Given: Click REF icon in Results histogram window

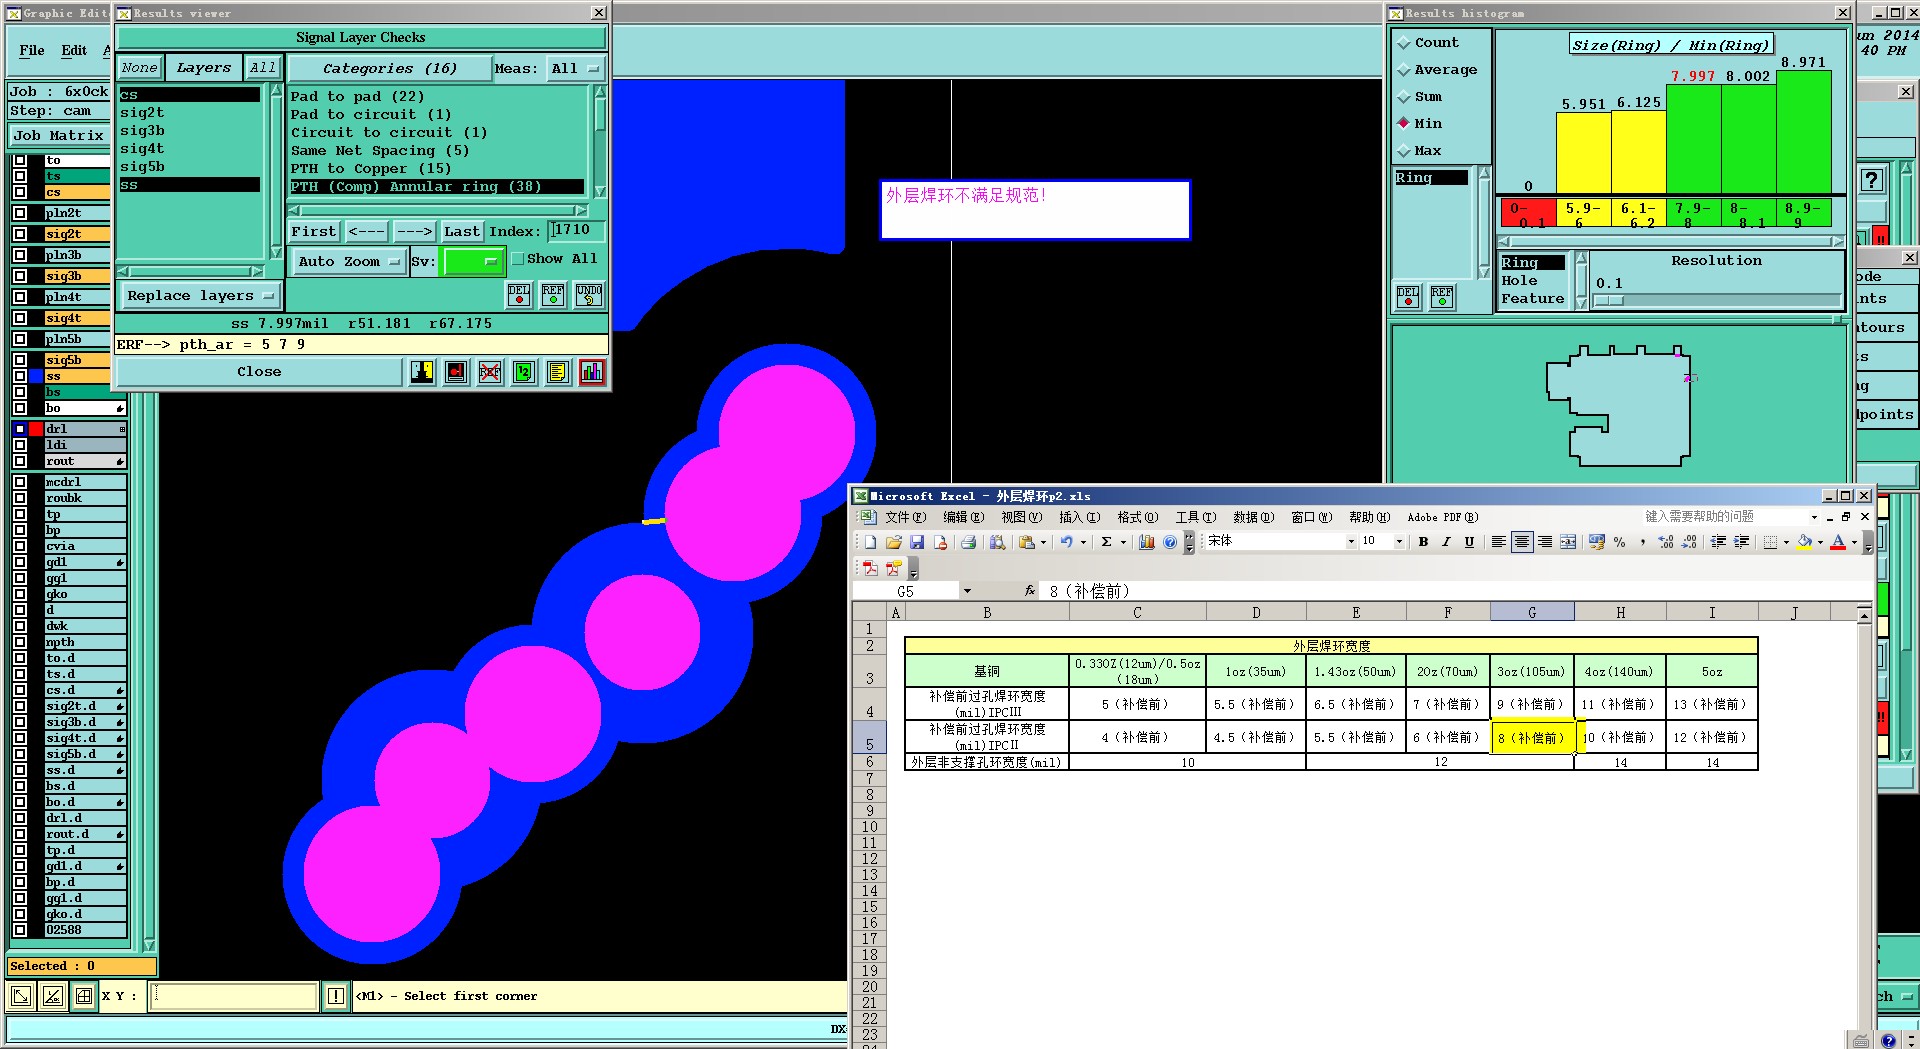Looking at the screenshot, I should [1442, 297].
